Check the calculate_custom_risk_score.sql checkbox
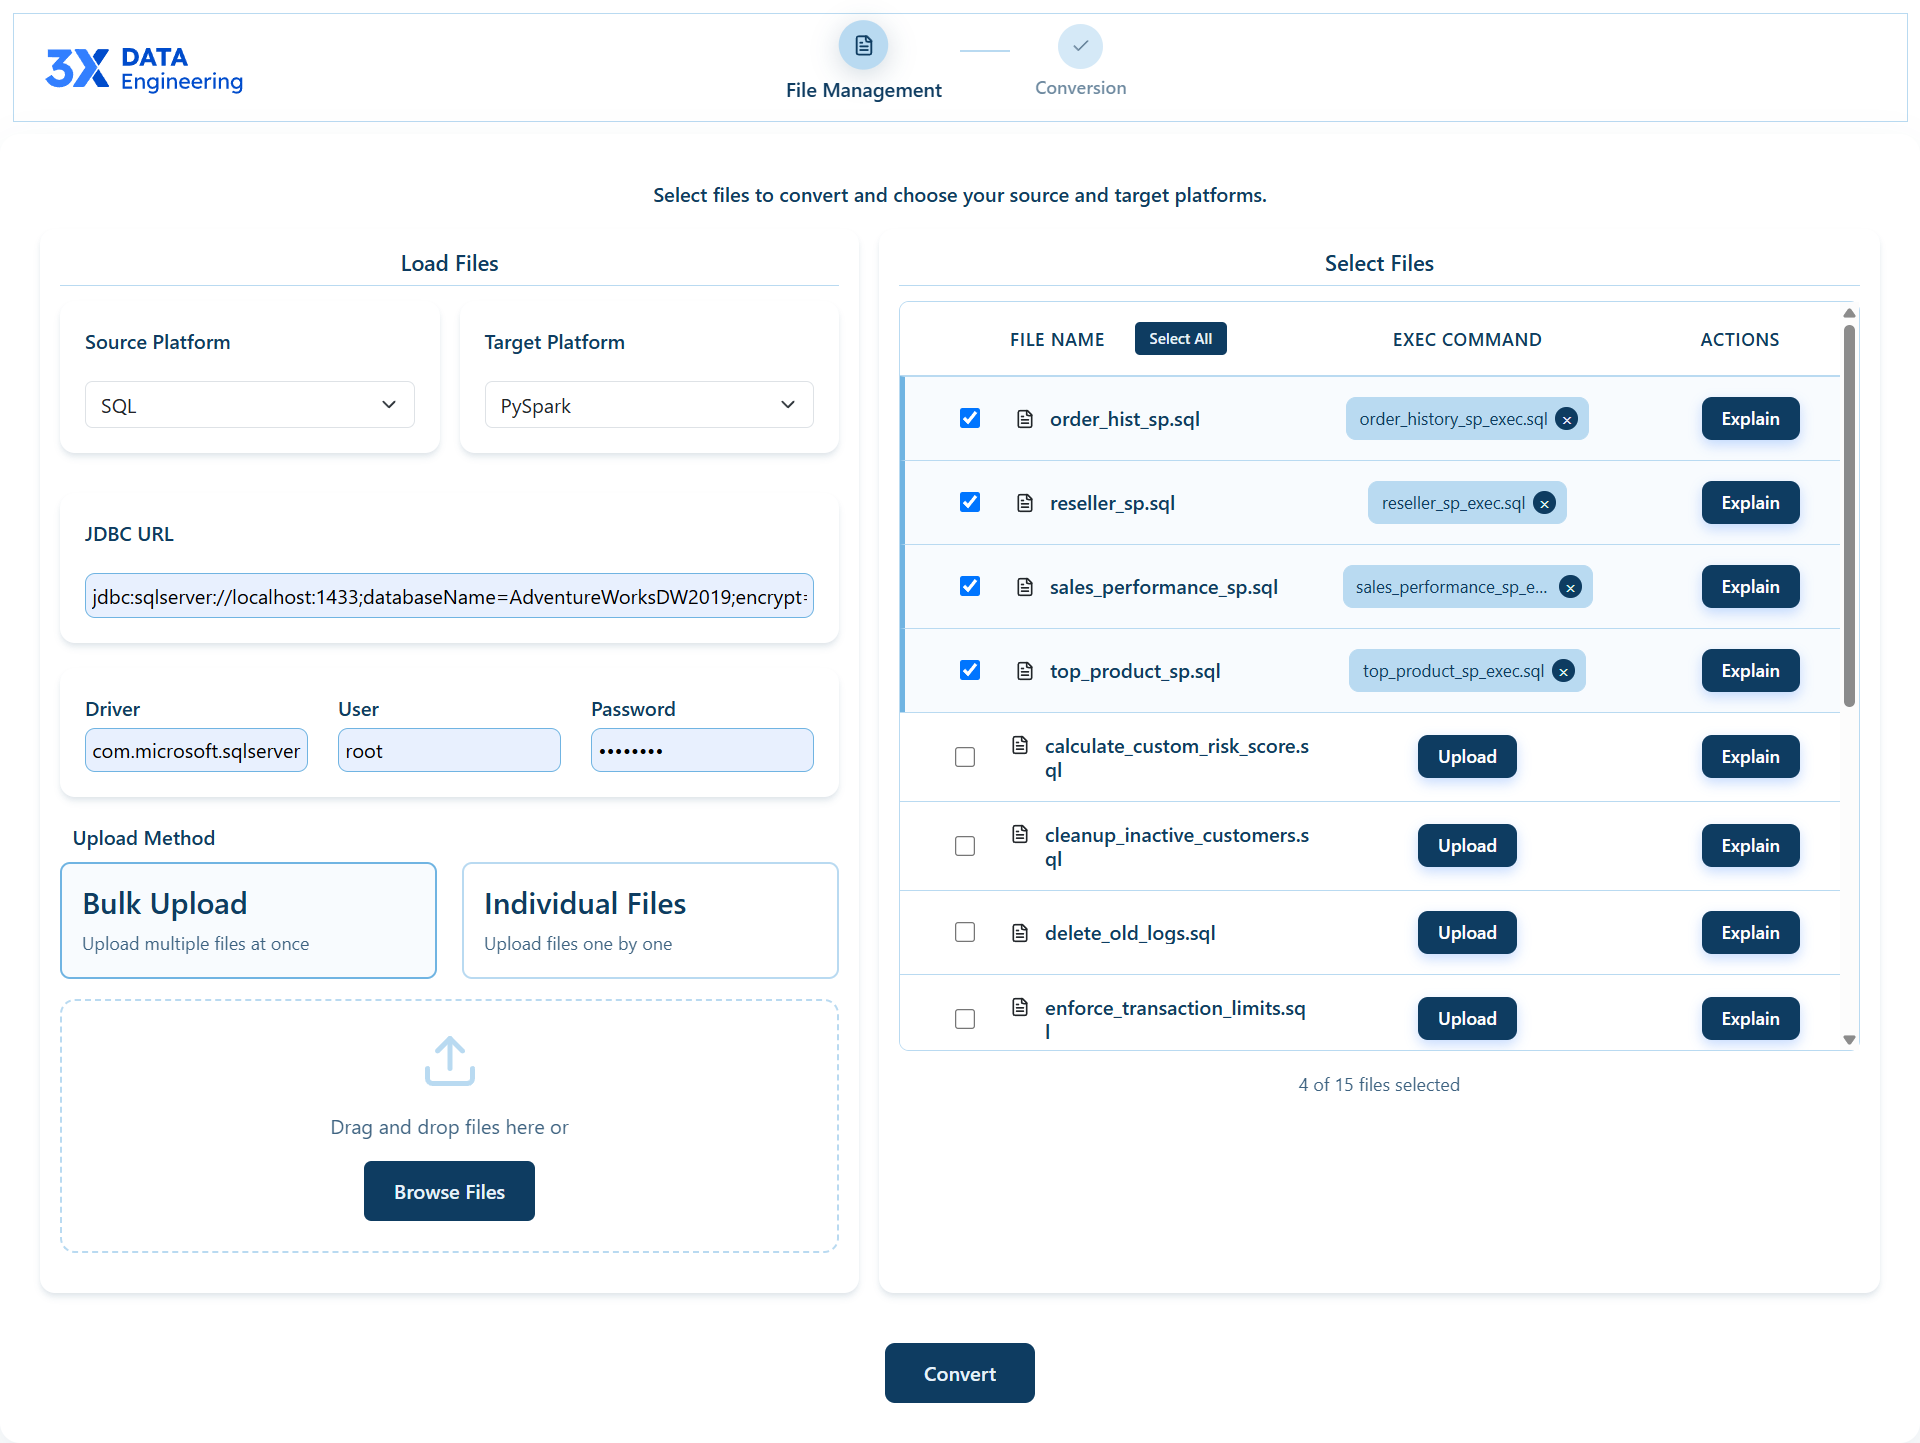 965,757
